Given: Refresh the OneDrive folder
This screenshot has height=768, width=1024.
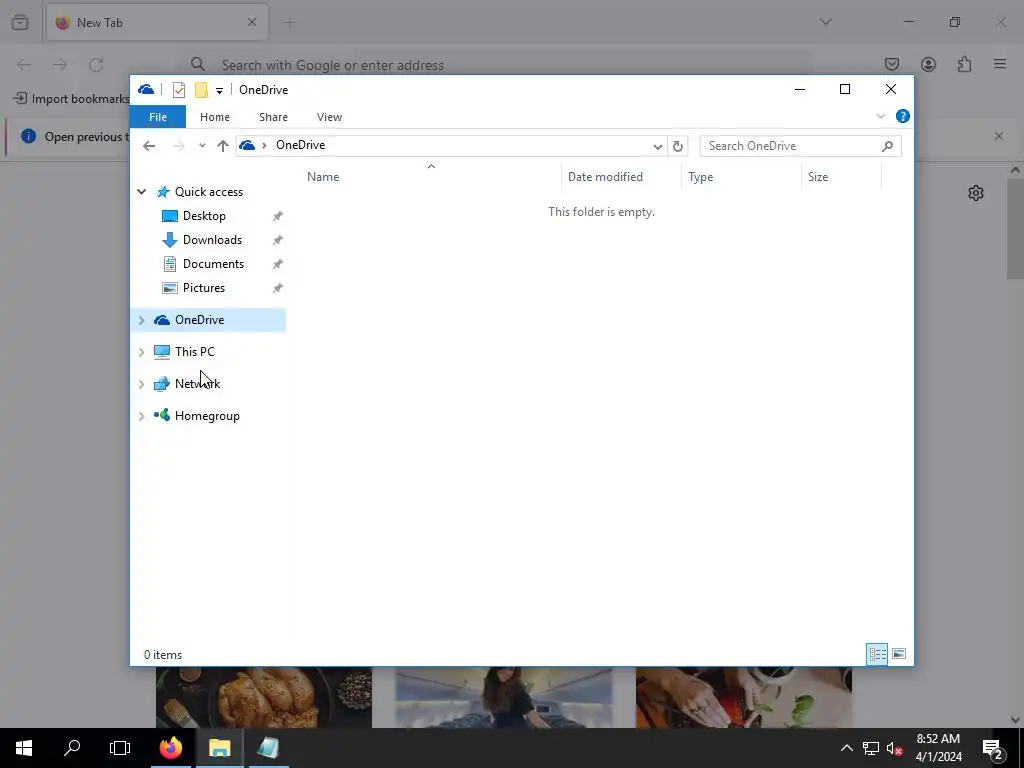Looking at the screenshot, I should coord(678,146).
